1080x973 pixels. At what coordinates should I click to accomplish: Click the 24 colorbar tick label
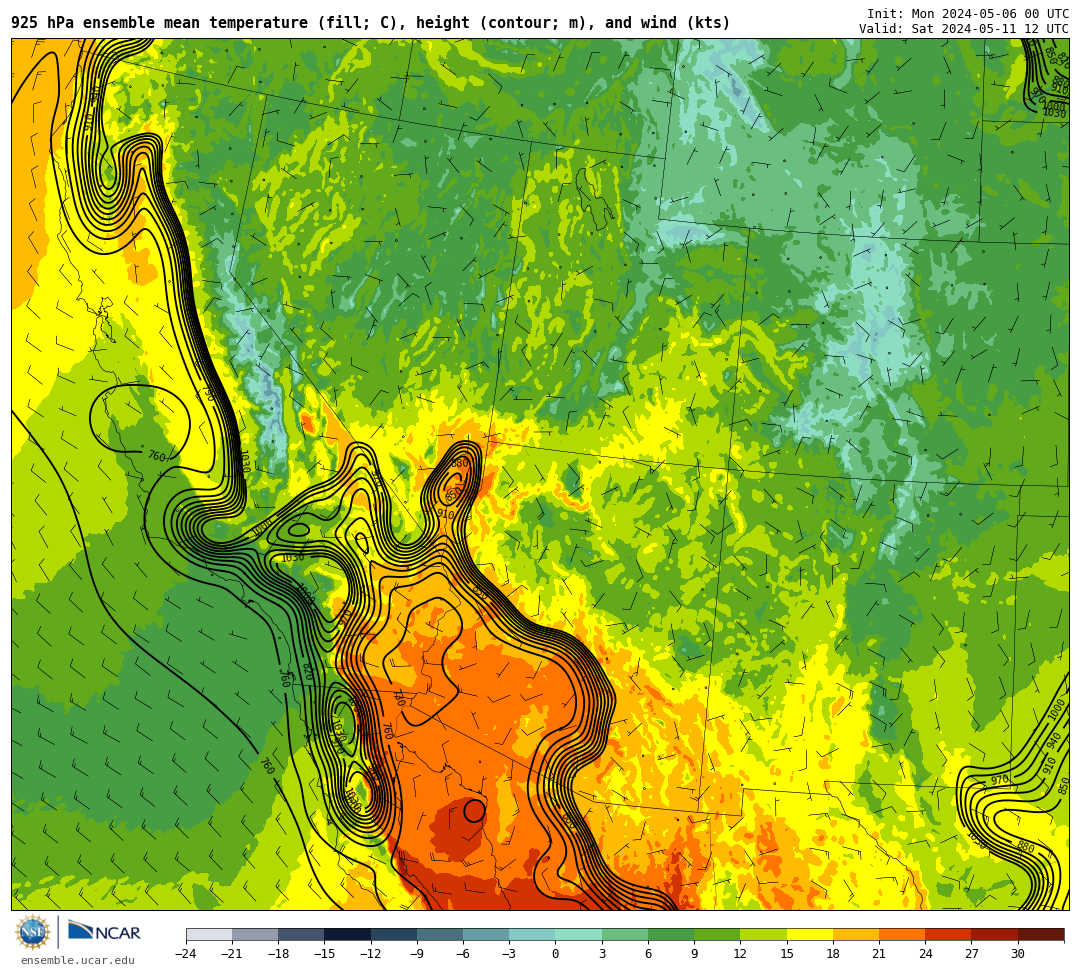click(925, 954)
